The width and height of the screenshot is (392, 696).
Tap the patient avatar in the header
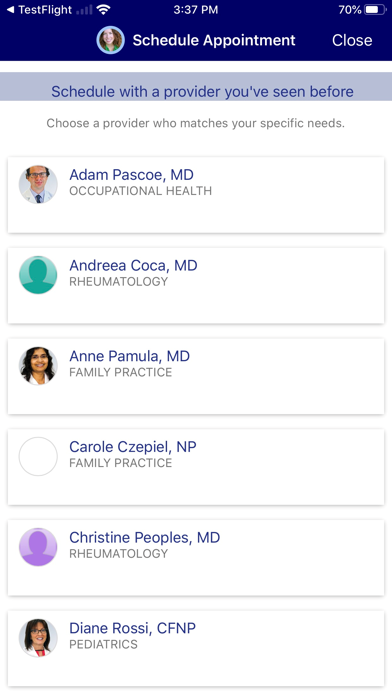coord(111,40)
